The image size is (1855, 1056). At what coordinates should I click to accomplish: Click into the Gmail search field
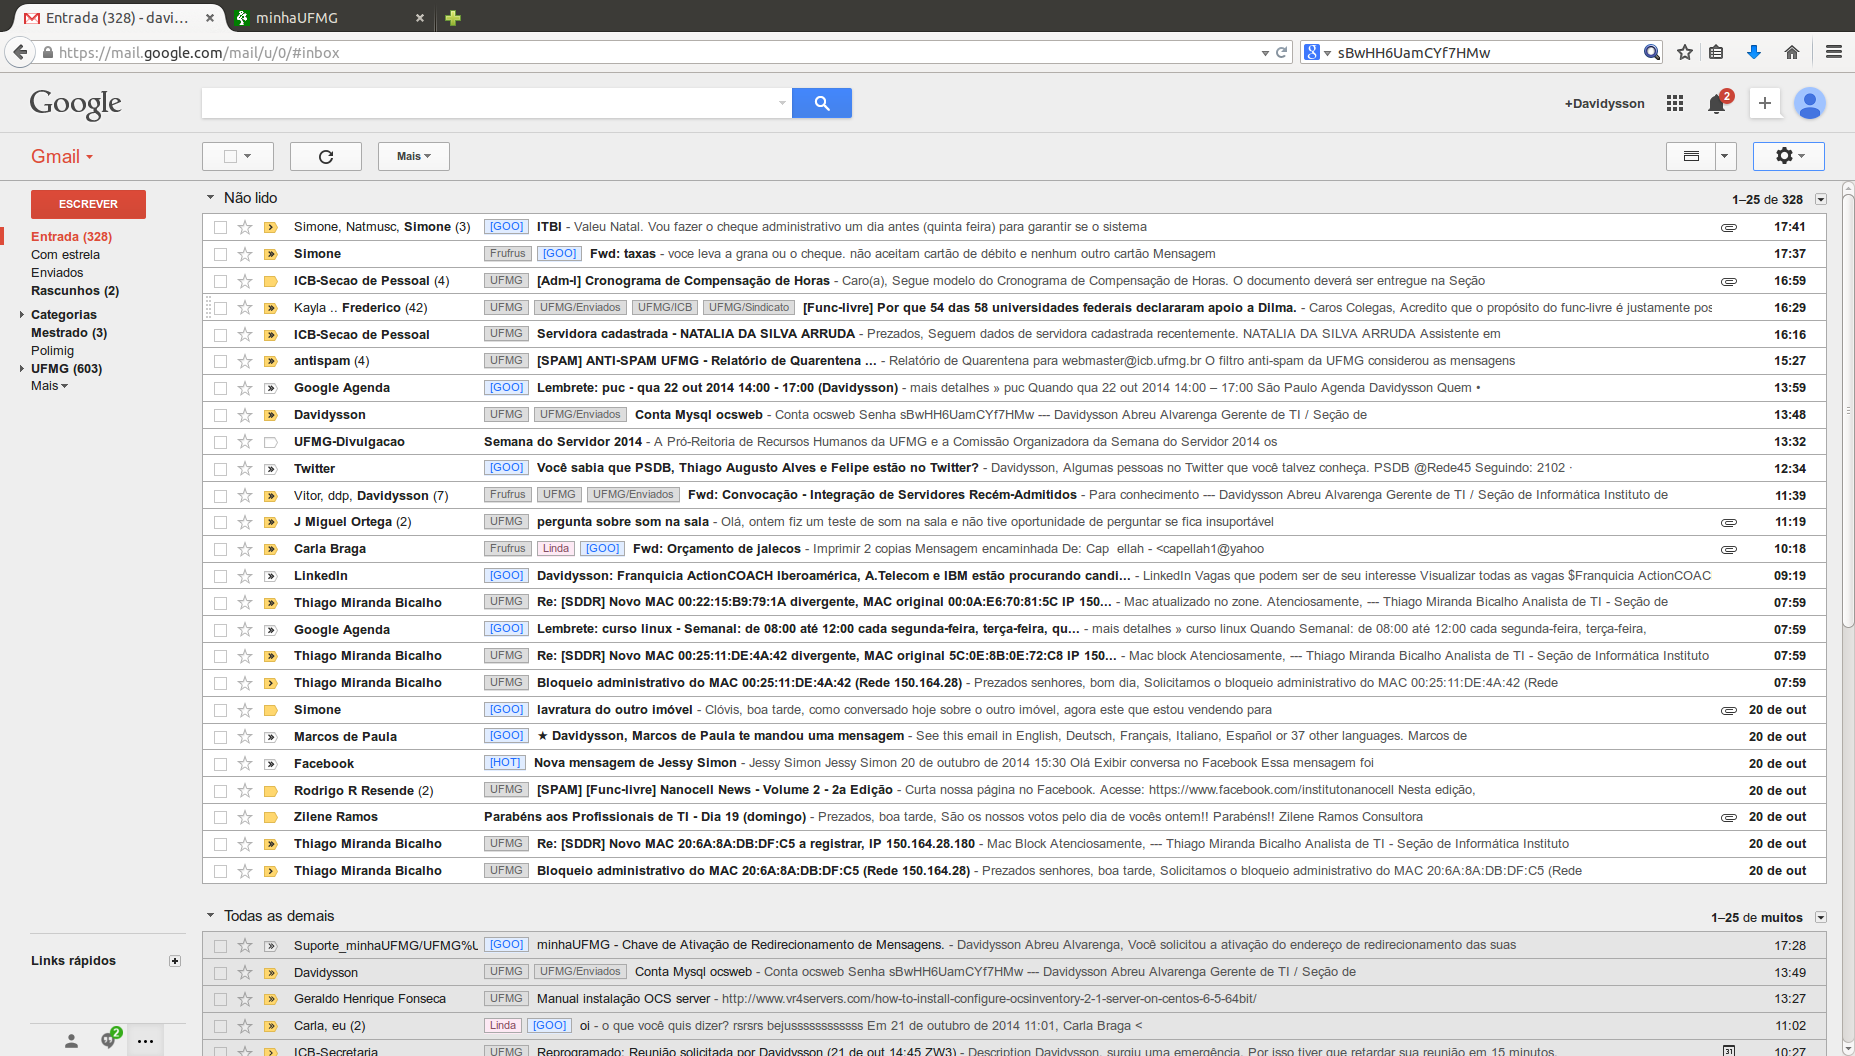pos(488,103)
